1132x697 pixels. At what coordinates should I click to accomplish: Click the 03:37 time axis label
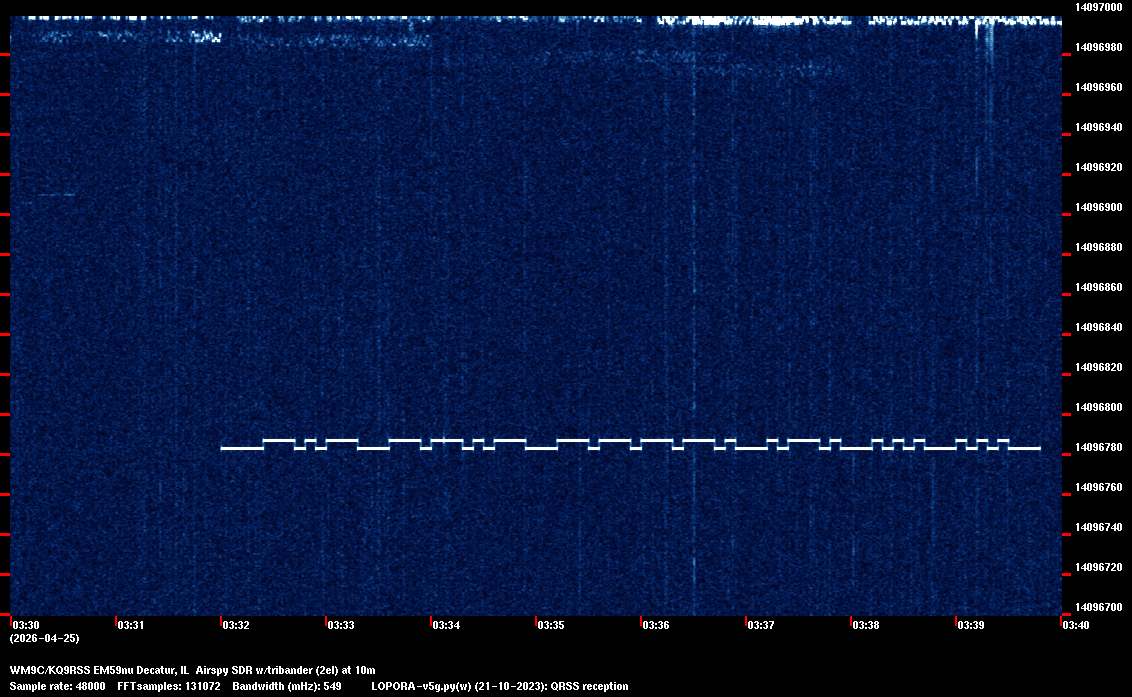(761, 625)
